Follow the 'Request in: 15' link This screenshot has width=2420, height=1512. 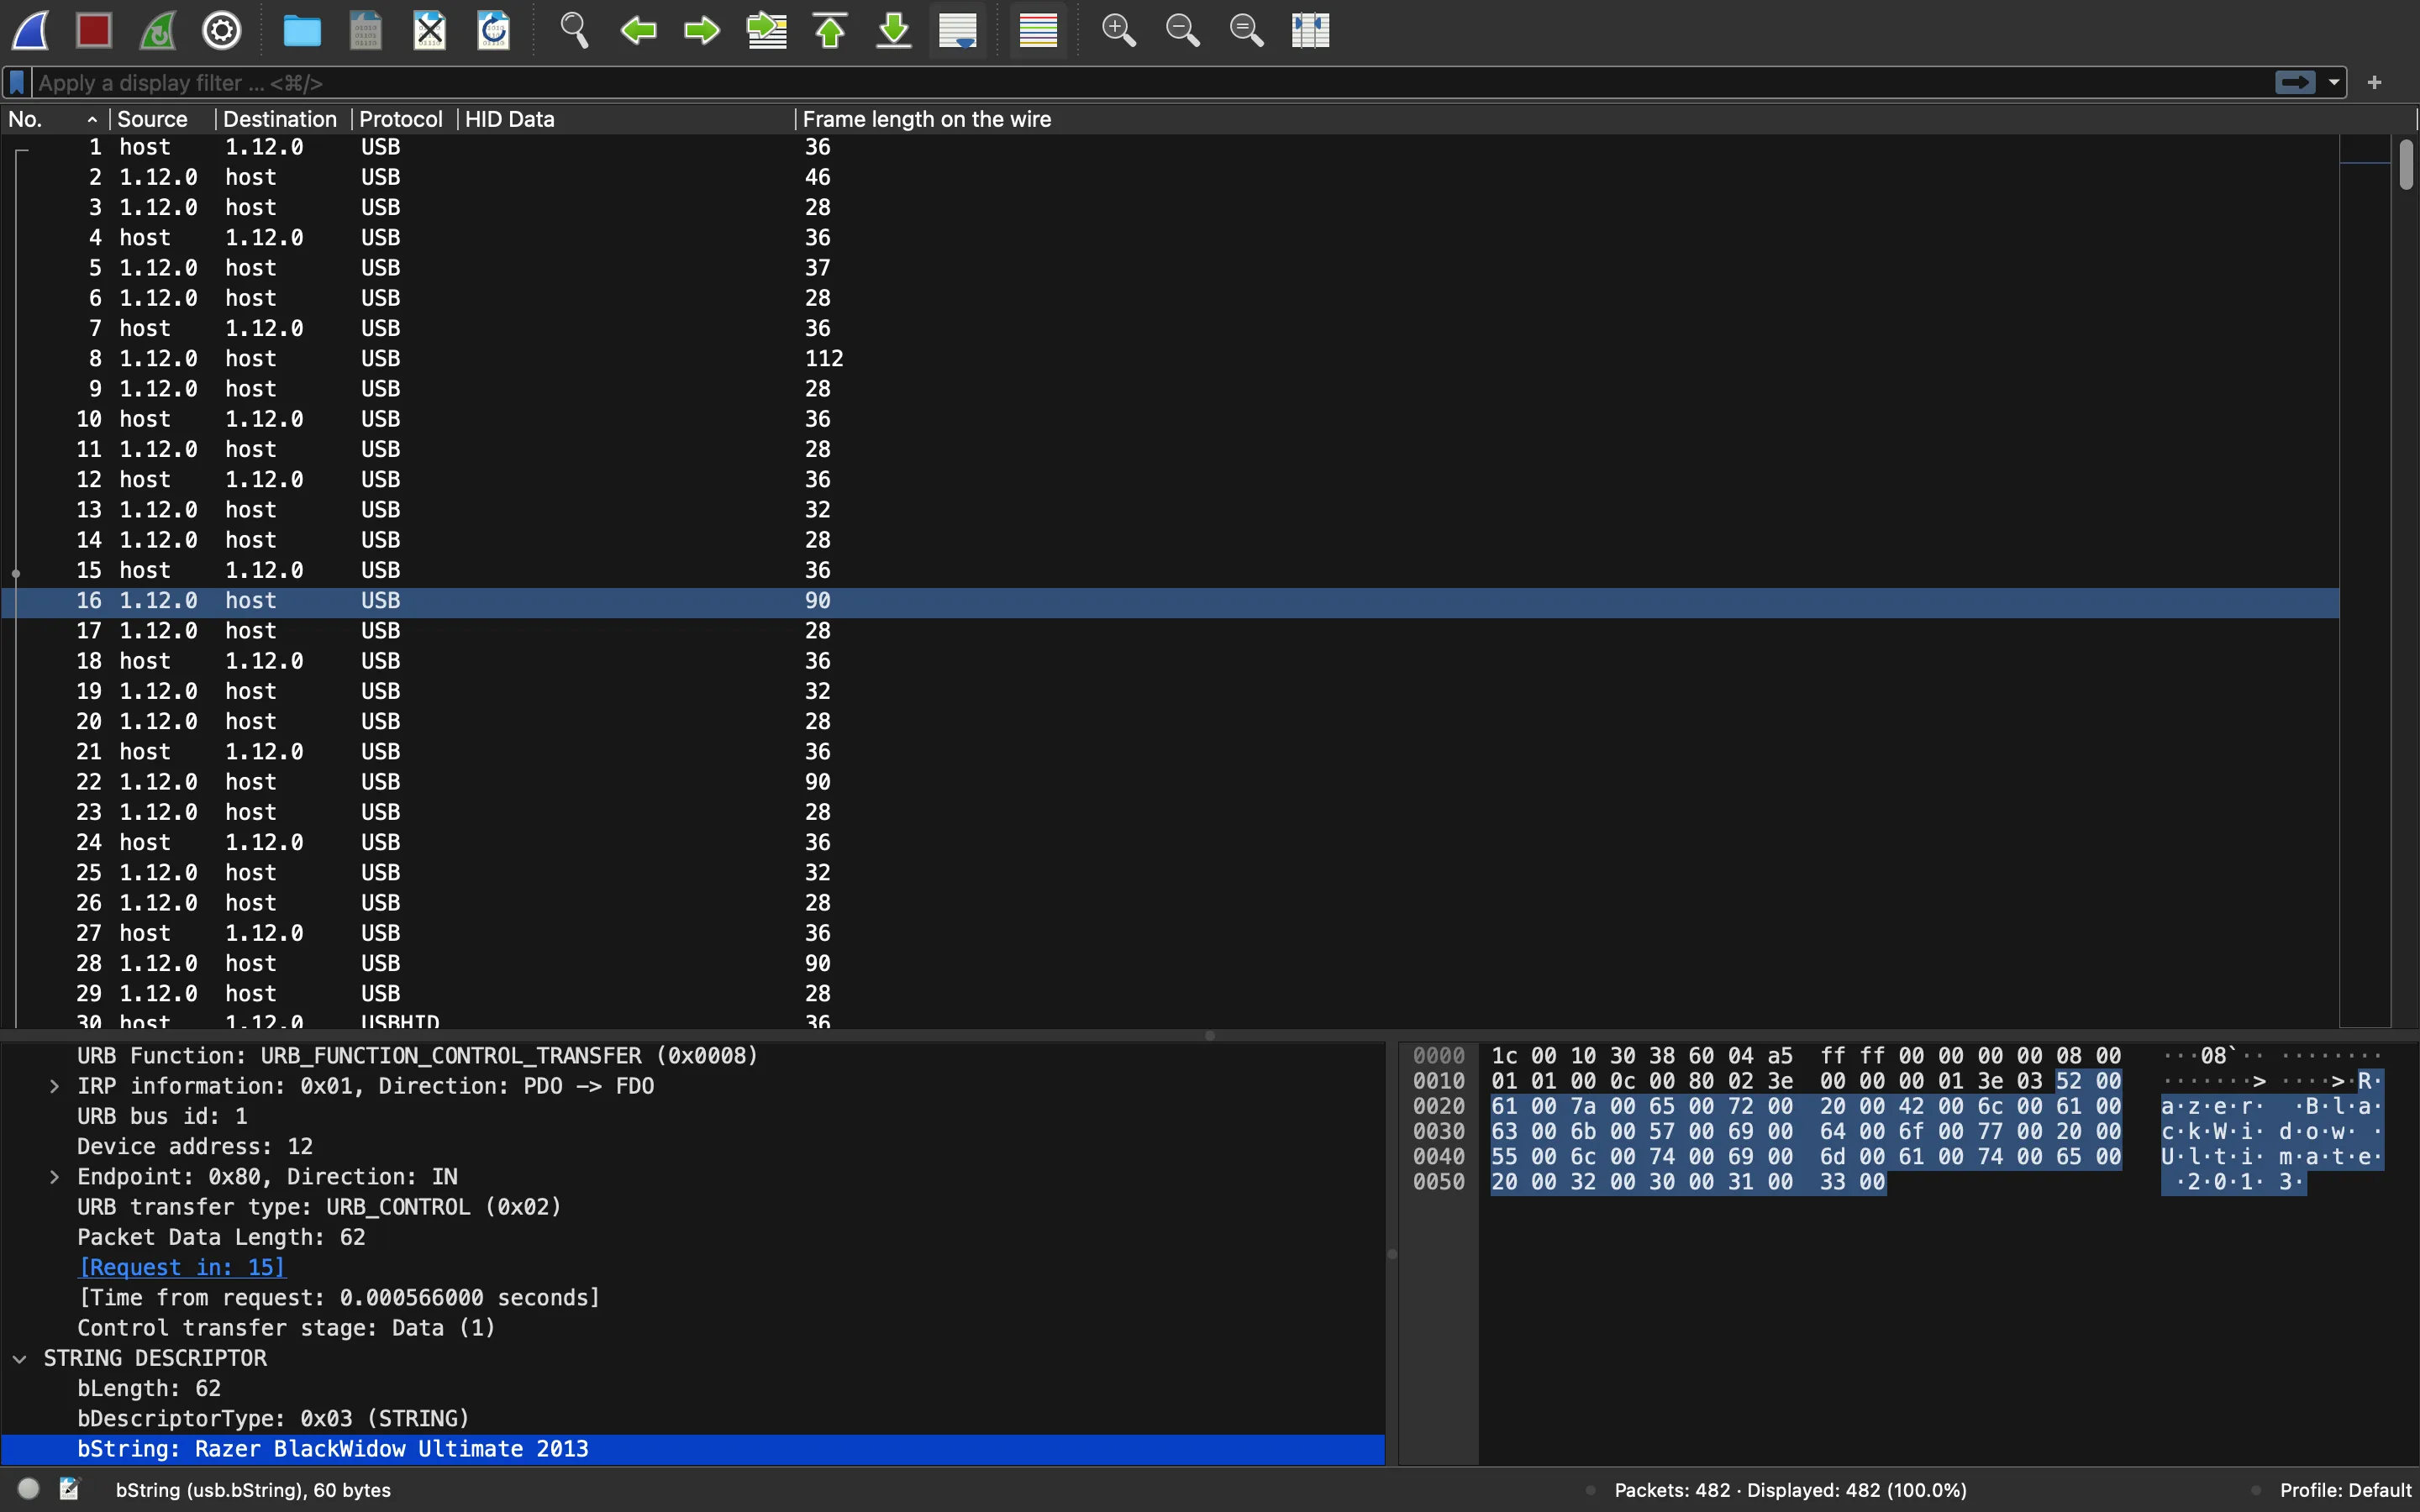(x=181, y=1267)
